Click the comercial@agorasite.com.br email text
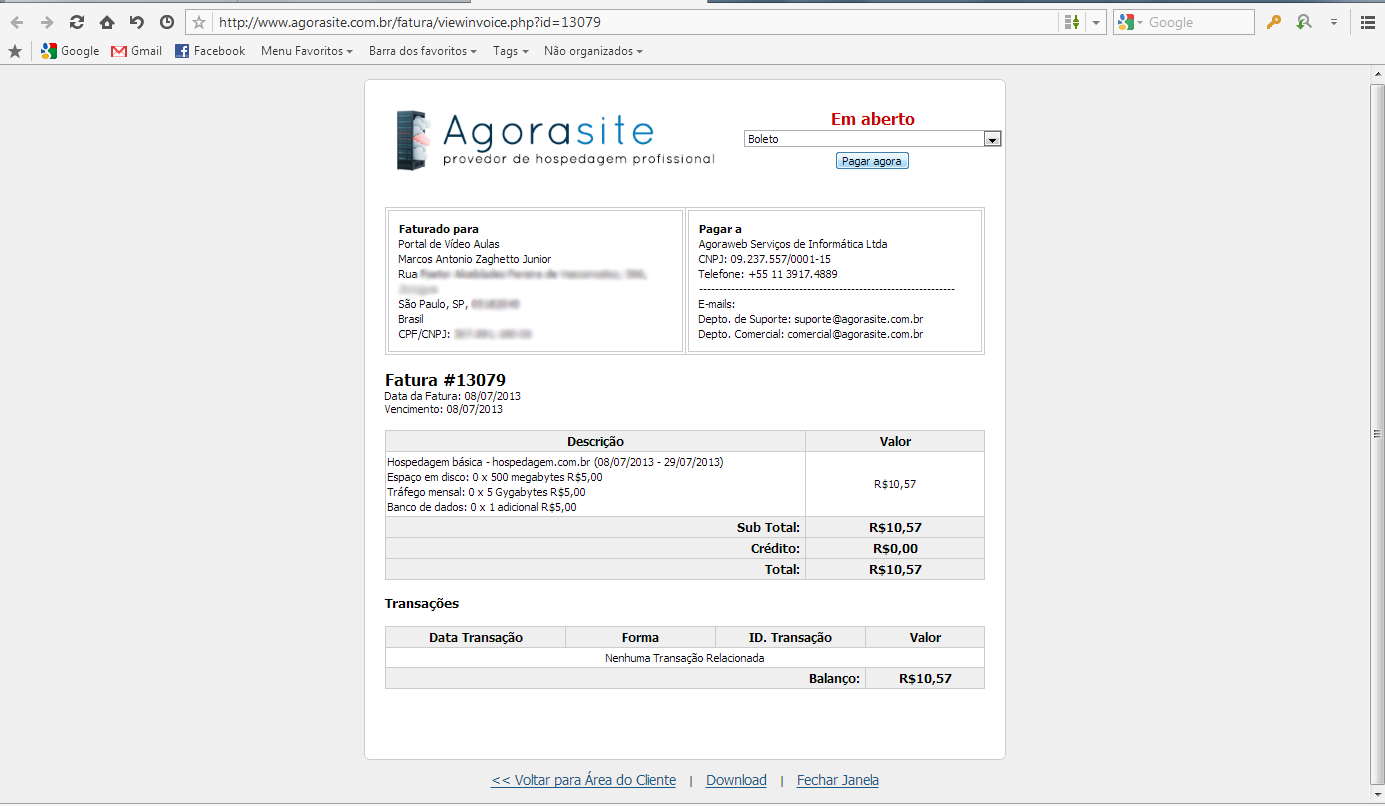The width and height of the screenshot is (1385, 806). click(855, 334)
